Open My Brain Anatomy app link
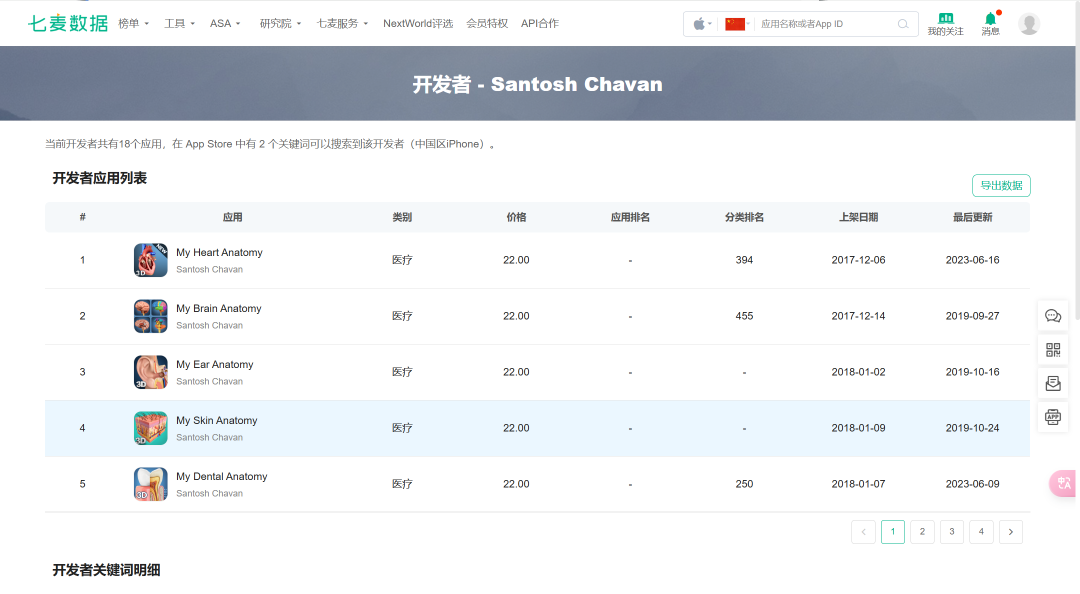This screenshot has height=594, width=1080. click(218, 308)
